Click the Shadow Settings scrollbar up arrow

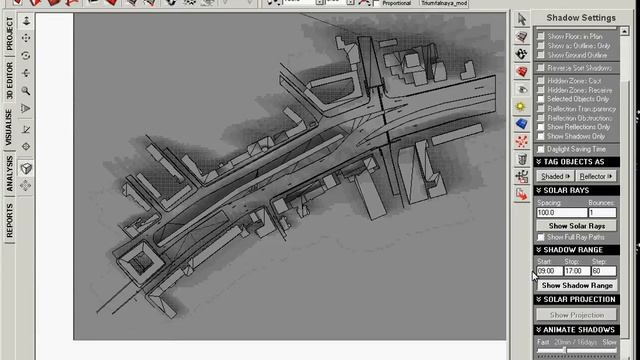pyautogui.click(x=624, y=31)
